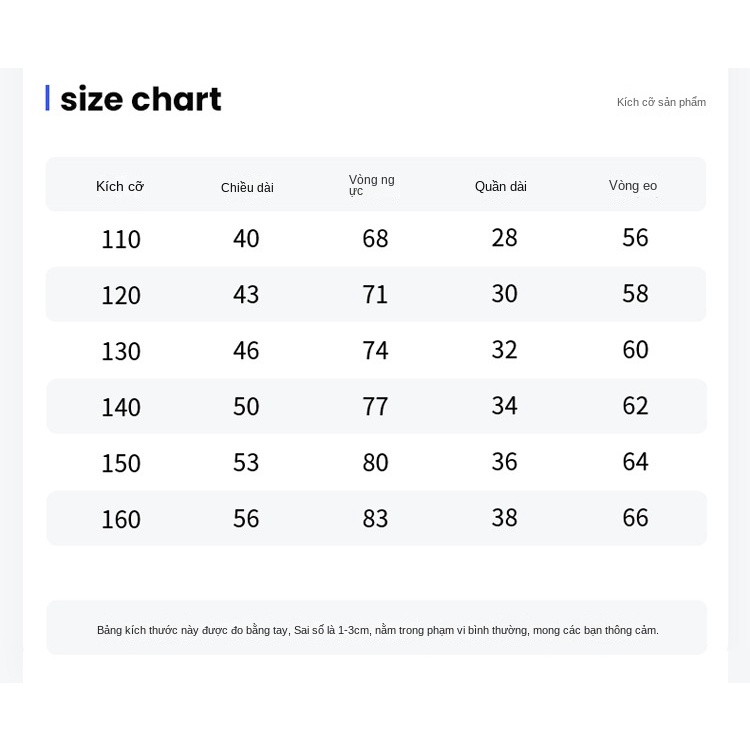
Task: Click the "size chart" heading
Action: pos(140,99)
